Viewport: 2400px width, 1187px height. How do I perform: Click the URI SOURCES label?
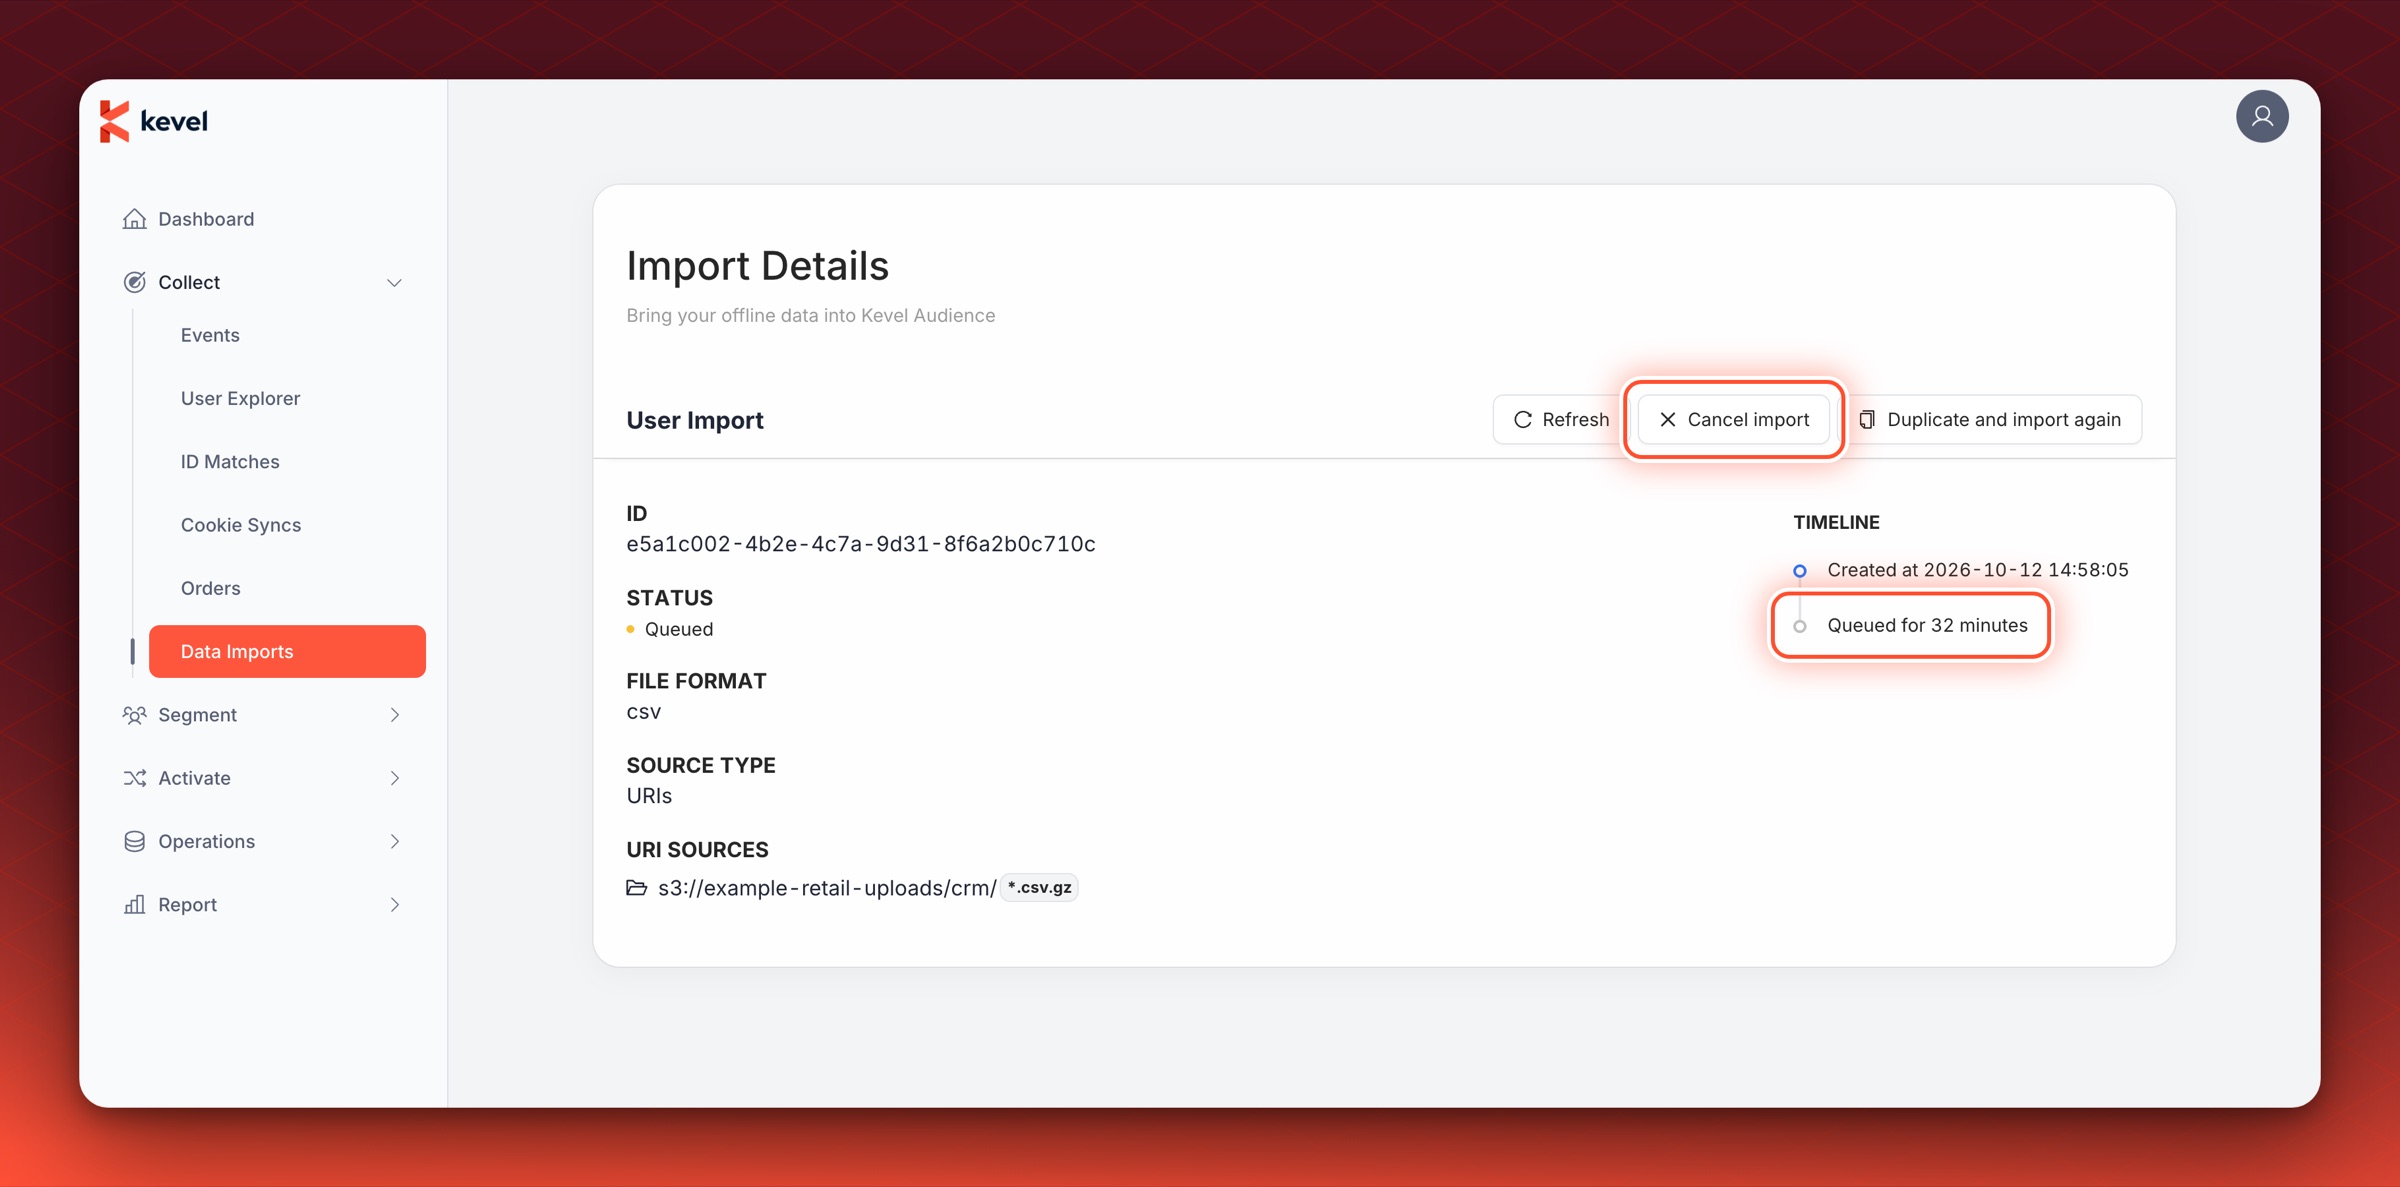pos(697,850)
